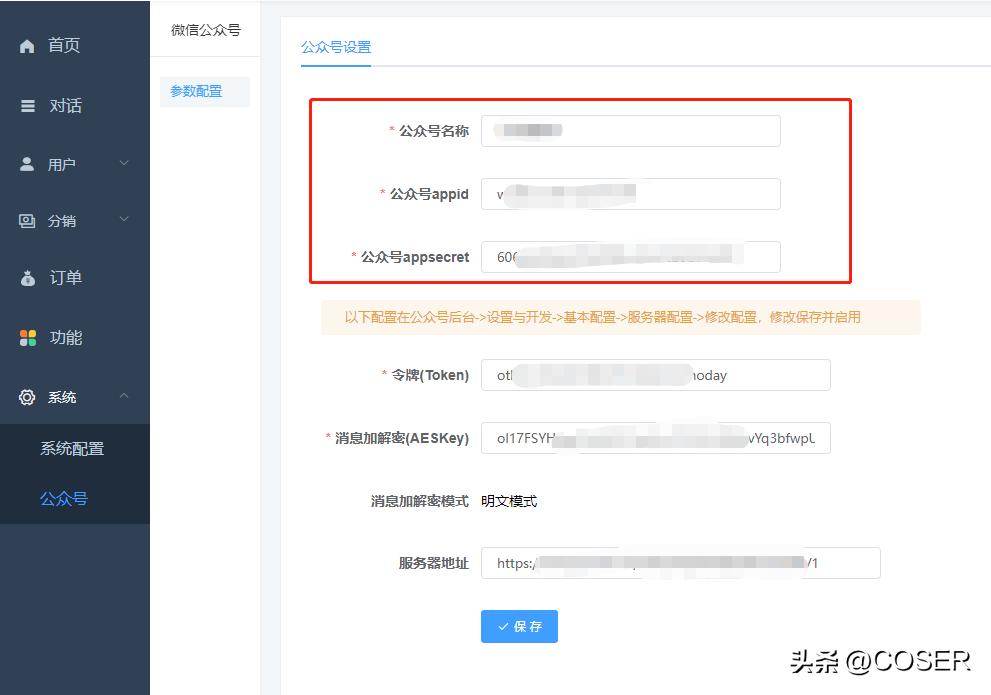Click the home icon beside 首页
This screenshot has height=695, width=991.
tap(27, 44)
